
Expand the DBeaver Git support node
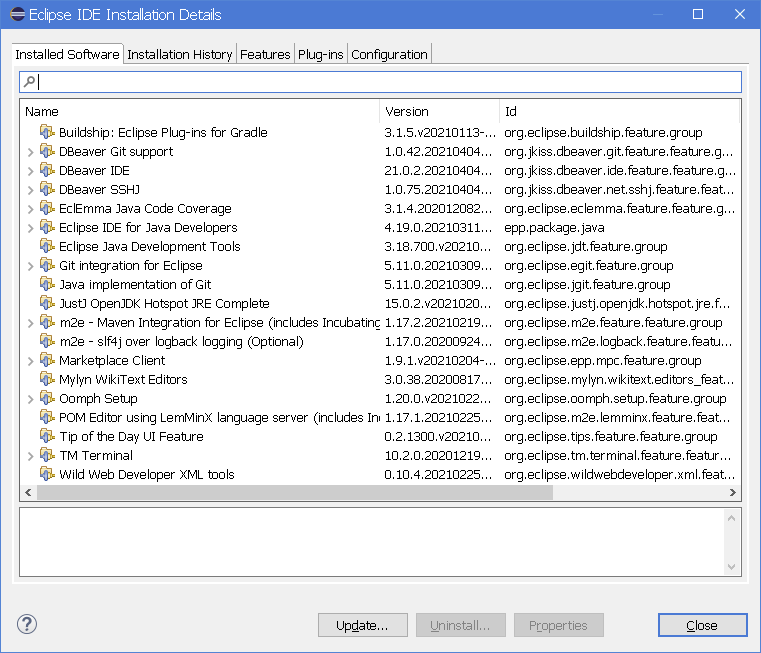(x=31, y=152)
